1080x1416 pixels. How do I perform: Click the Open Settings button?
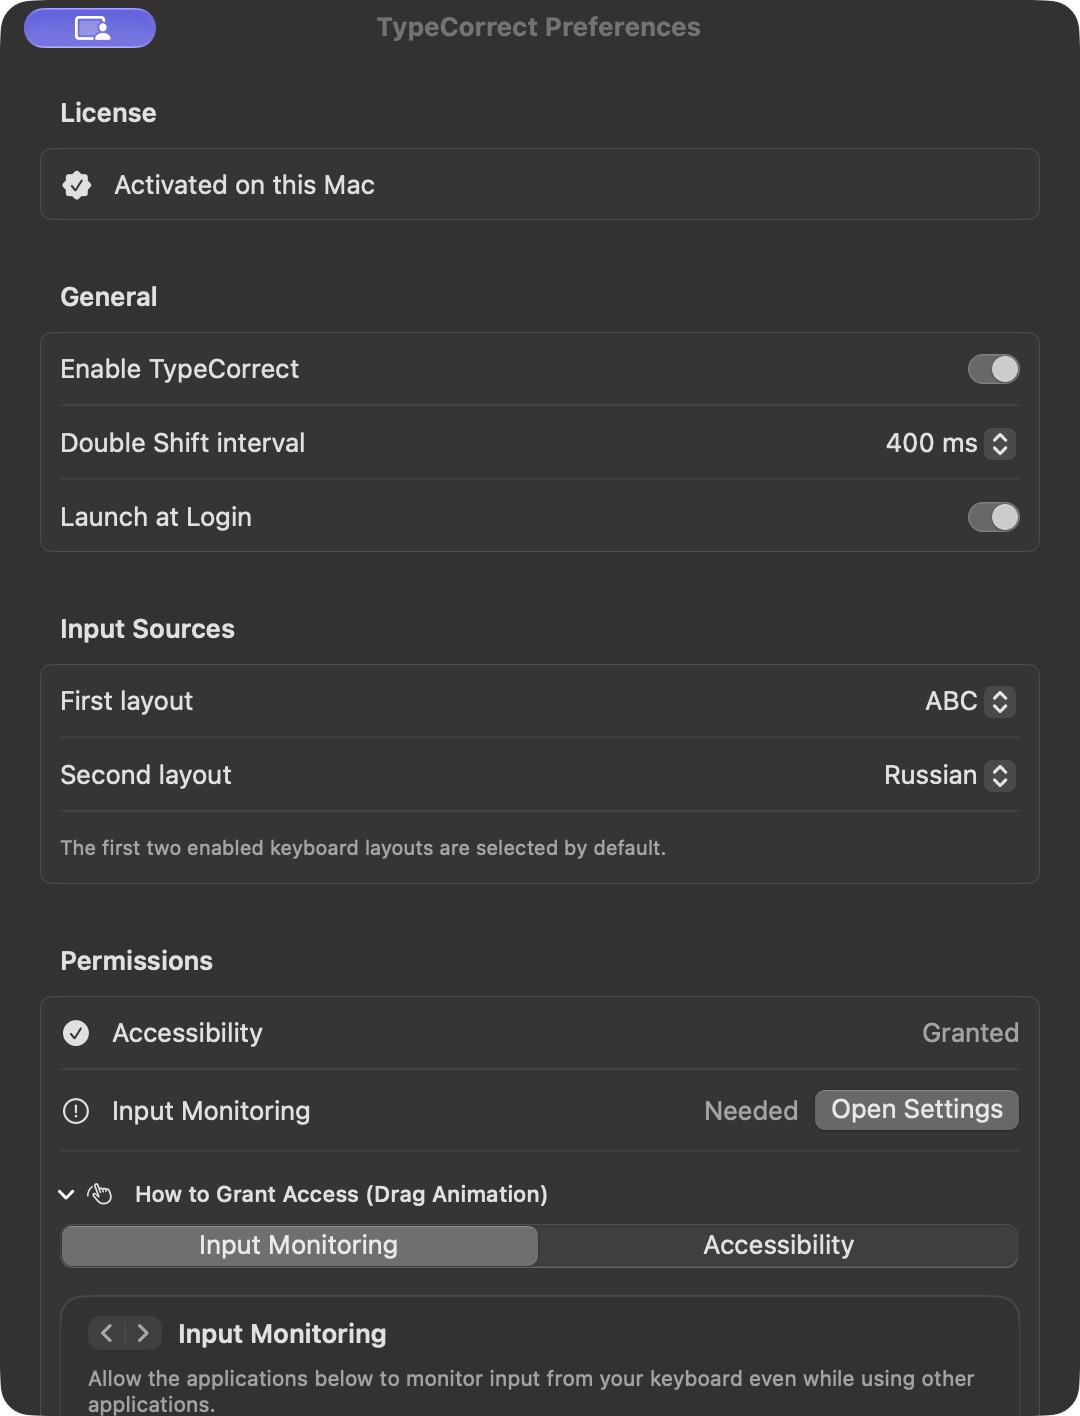click(917, 1110)
